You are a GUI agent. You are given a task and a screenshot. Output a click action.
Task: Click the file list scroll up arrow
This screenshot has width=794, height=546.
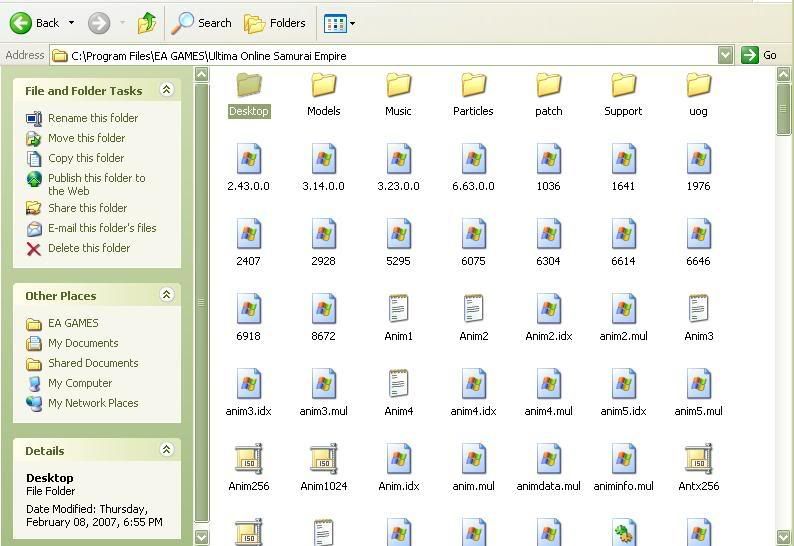783,75
